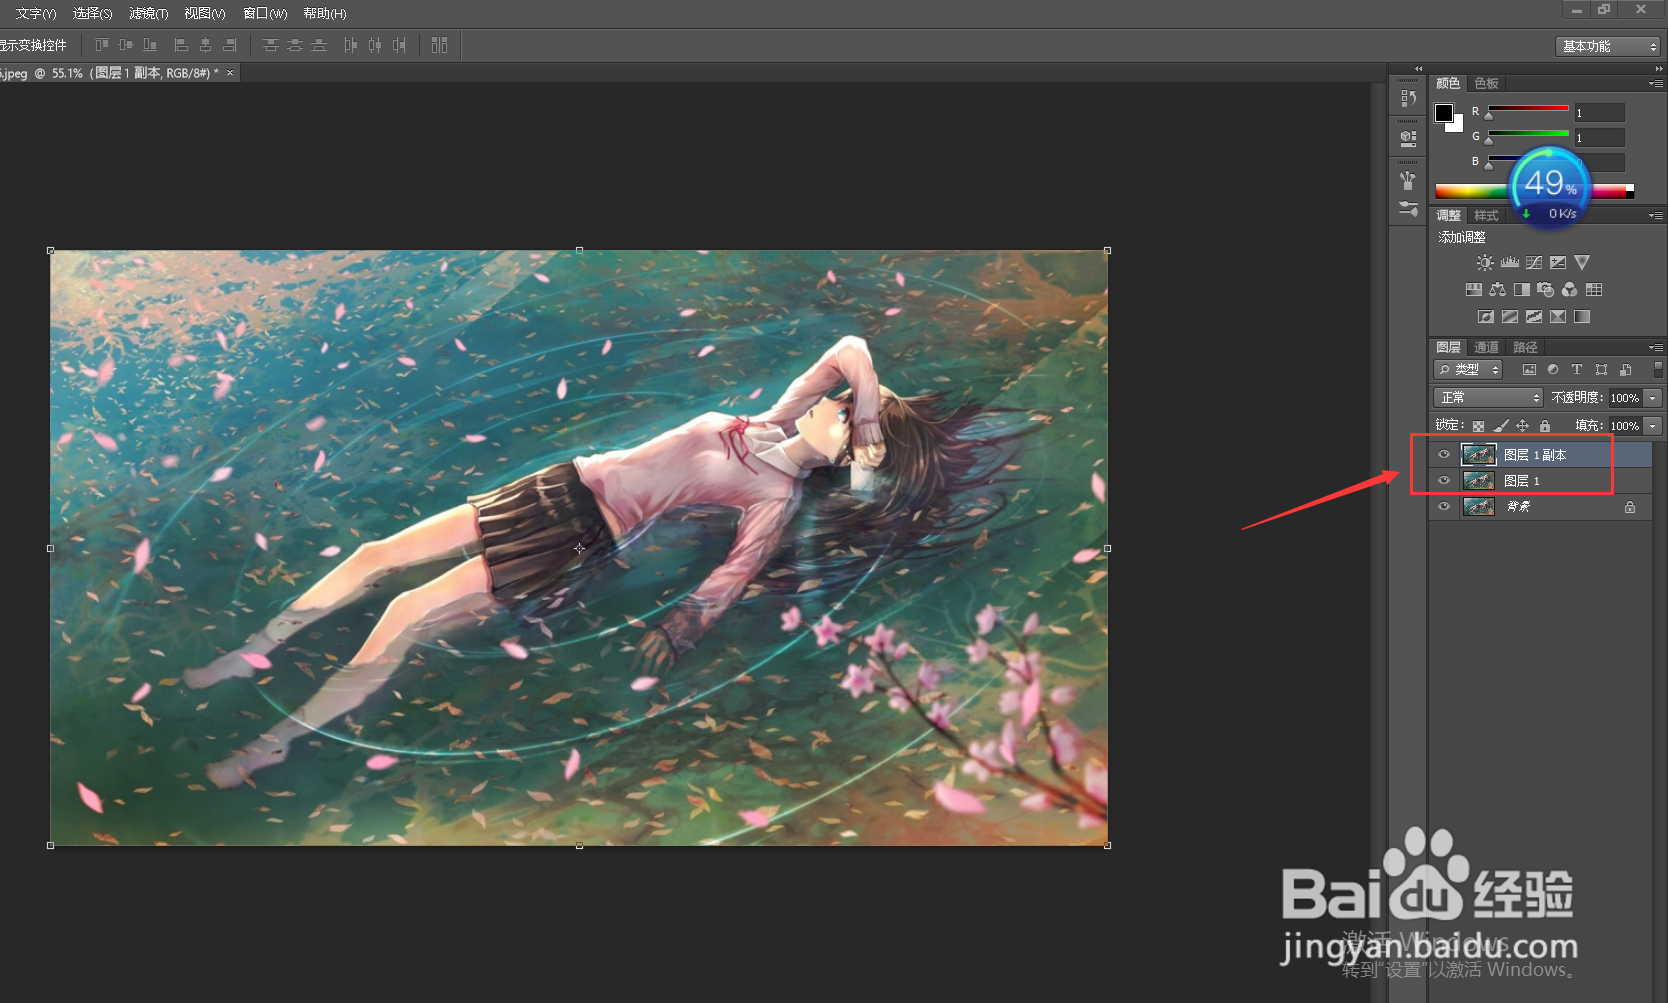This screenshot has height=1003, width=1668.
Task: Open the 类型 layer filter dropdown
Action: 1468,370
